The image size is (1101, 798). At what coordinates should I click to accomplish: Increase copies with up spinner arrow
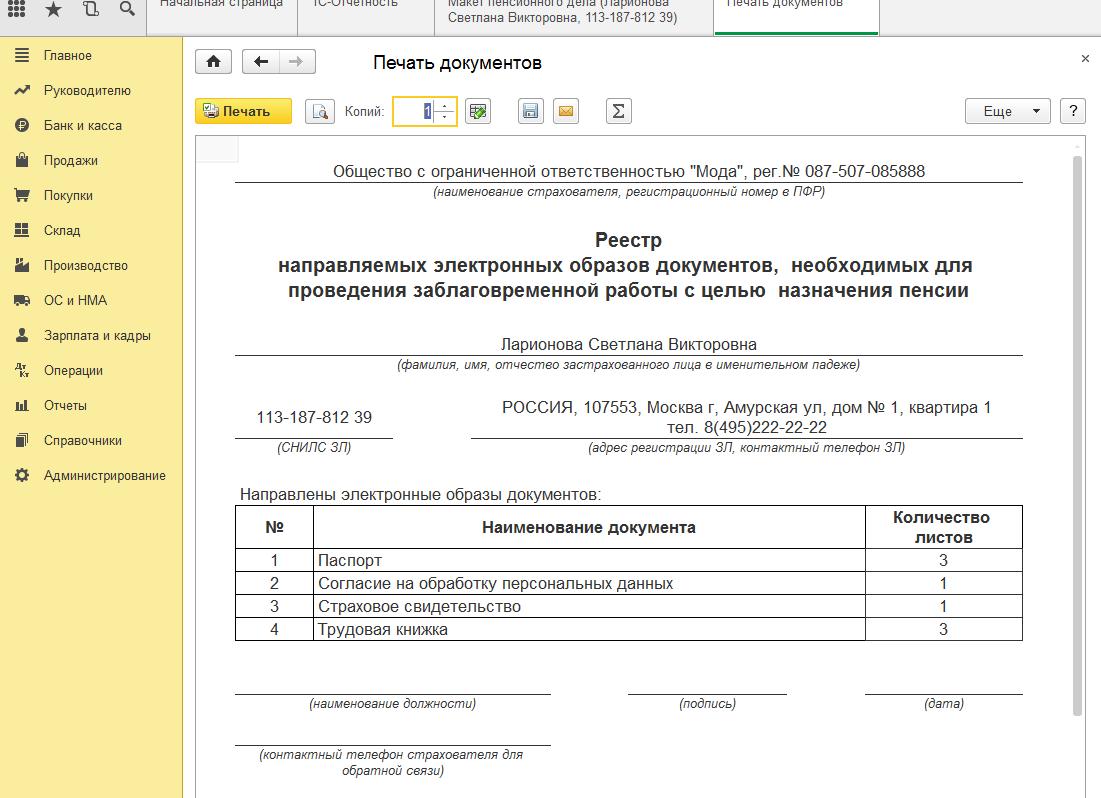pyautogui.click(x=444, y=105)
